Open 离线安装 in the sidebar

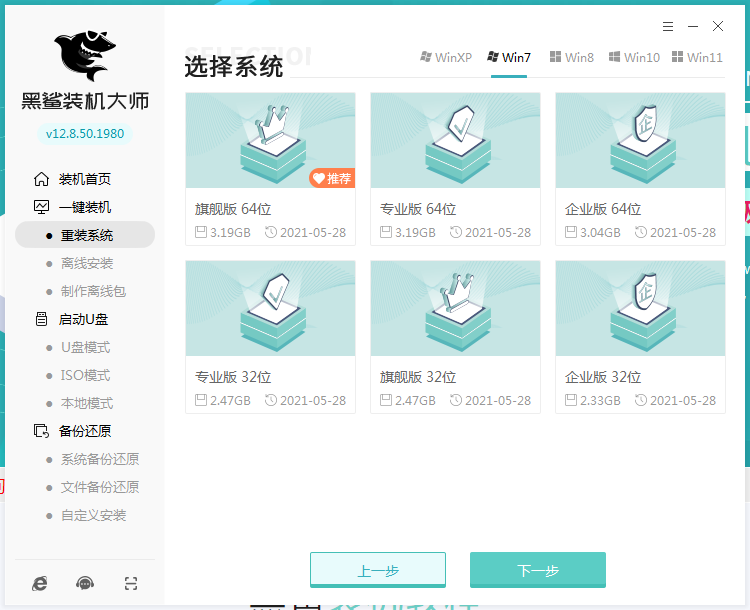87,263
